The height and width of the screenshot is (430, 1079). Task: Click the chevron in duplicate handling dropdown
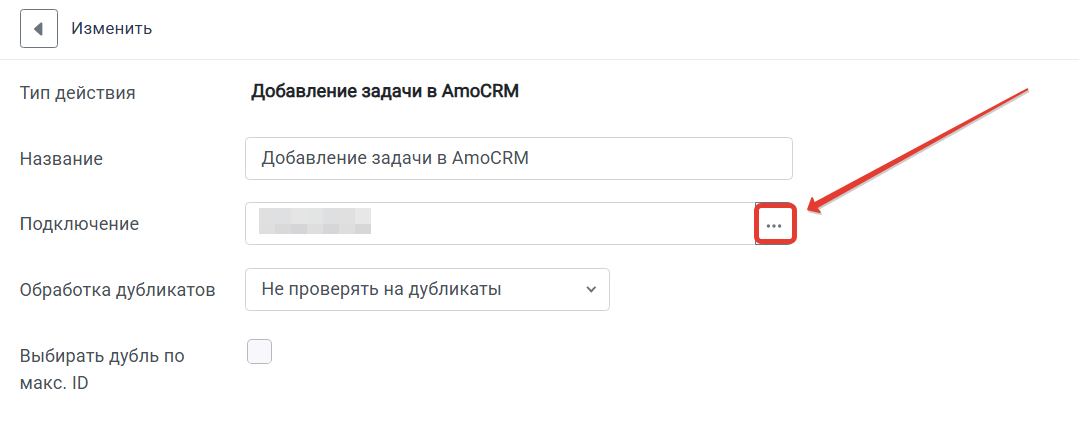tap(590, 290)
